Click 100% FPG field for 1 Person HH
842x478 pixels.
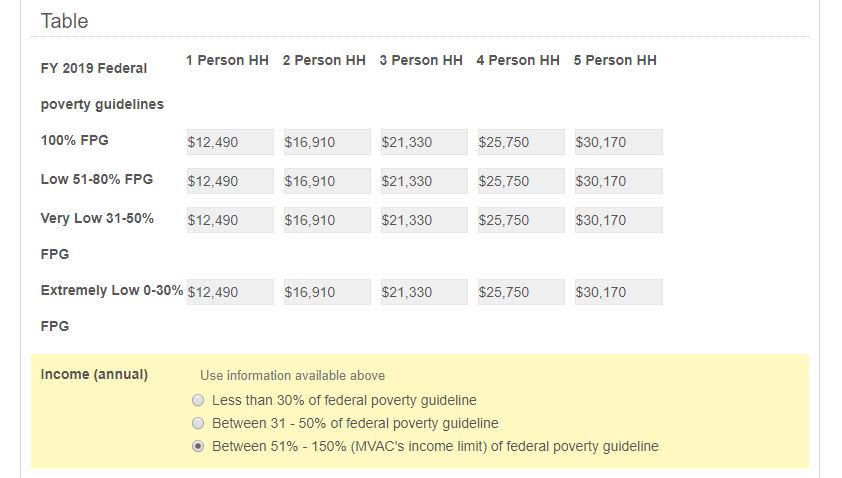coord(230,142)
